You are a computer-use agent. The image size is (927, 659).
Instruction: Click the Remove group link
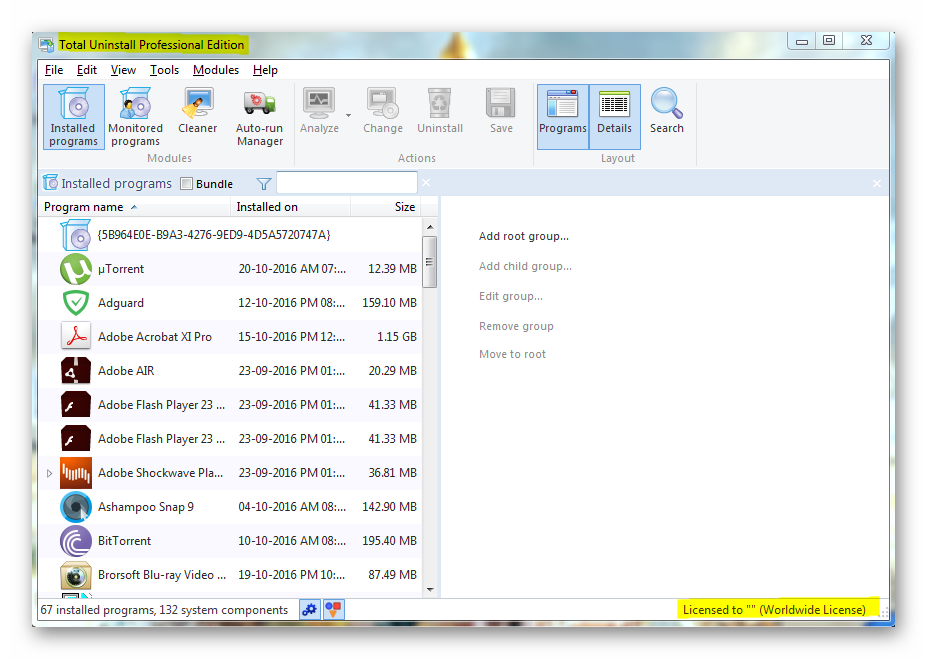coord(516,326)
